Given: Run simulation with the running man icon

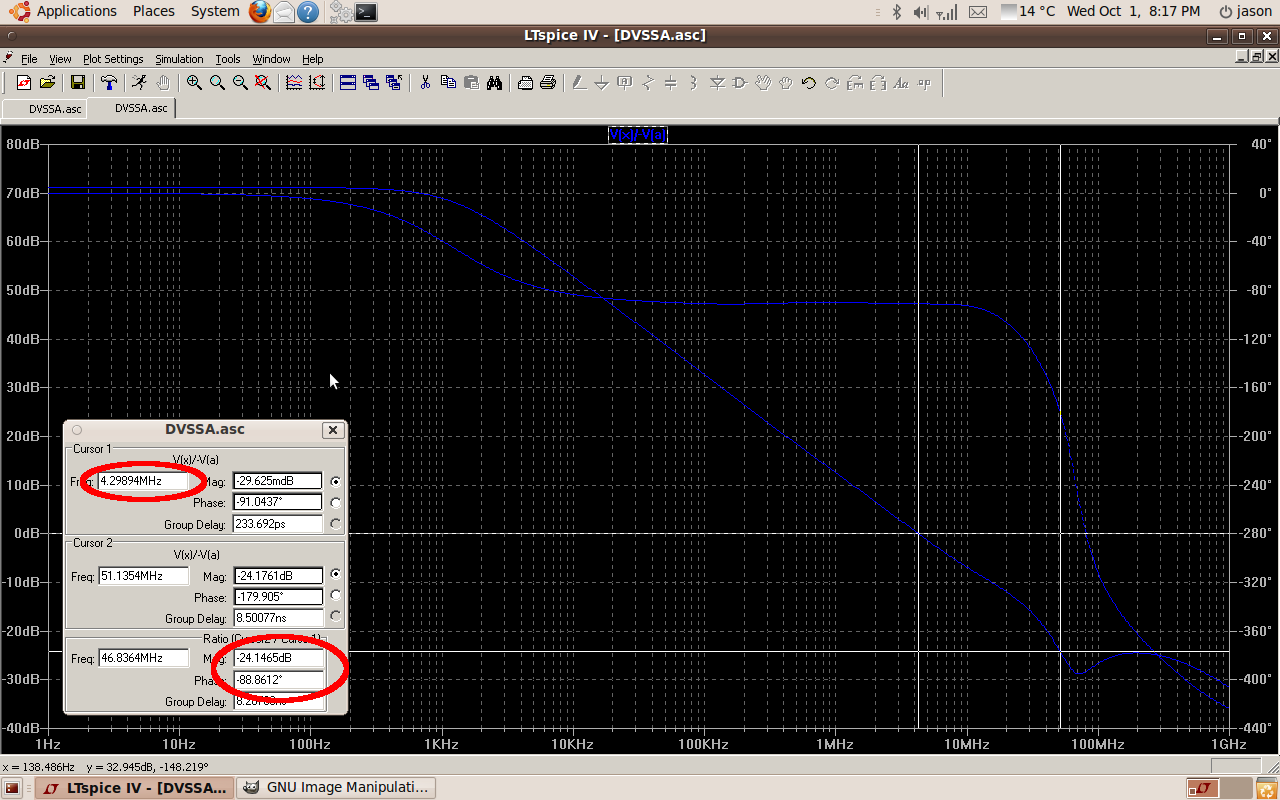Looking at the screenshot, I should click(x=139, y=83).
